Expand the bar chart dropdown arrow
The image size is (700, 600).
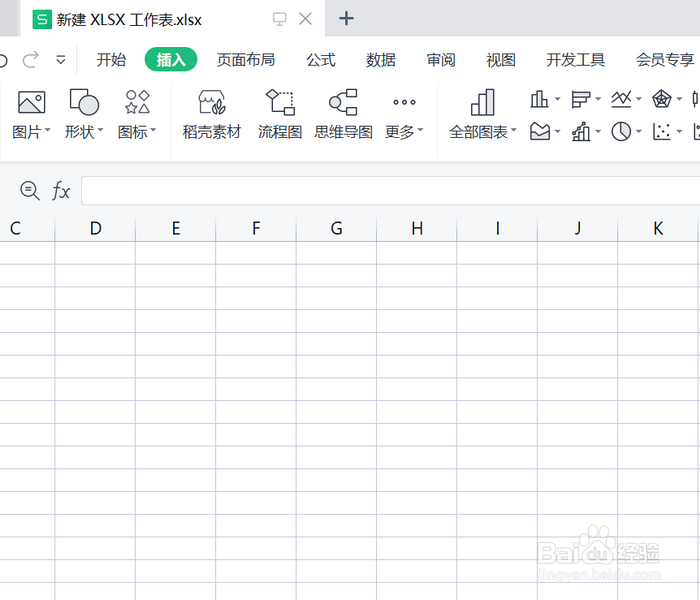(x=598, y=99)
